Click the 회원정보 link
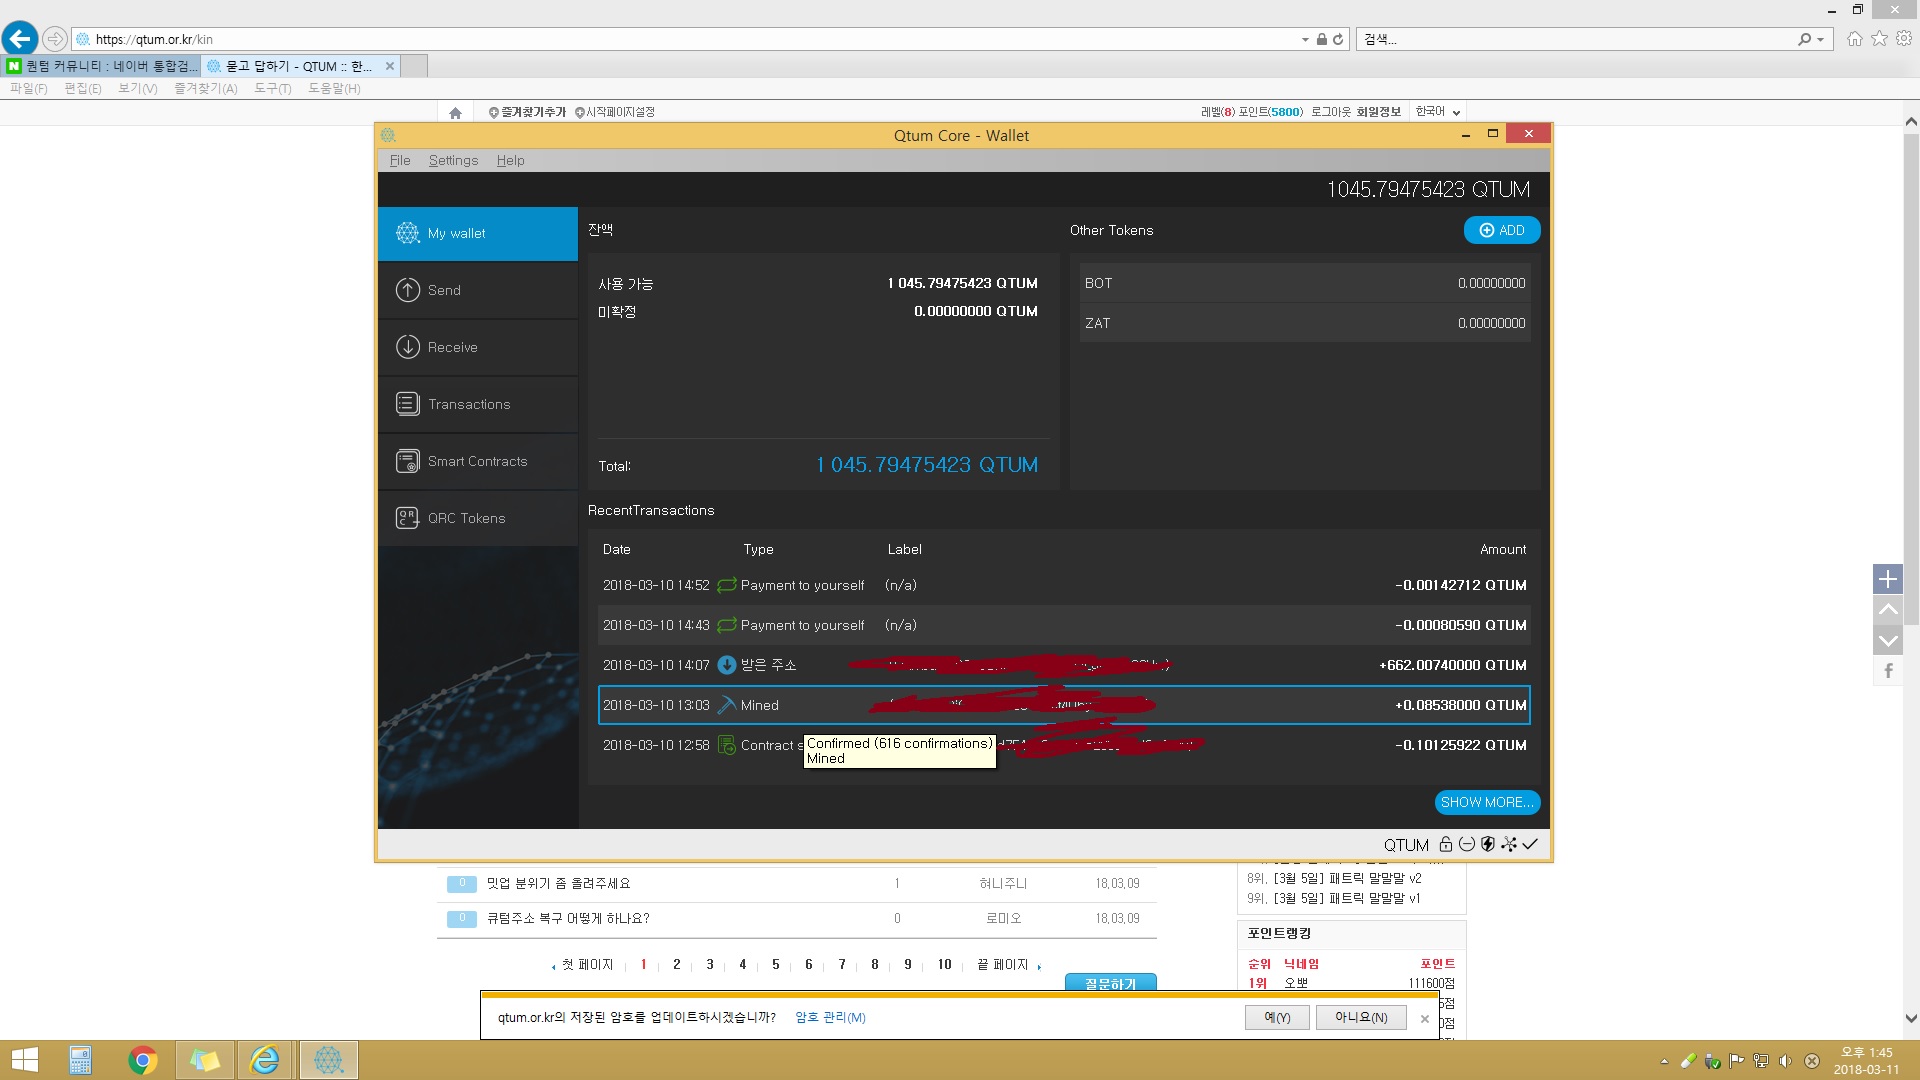The height and width of the screenshot is (1080, 1920). click(x=1379, y=112)
